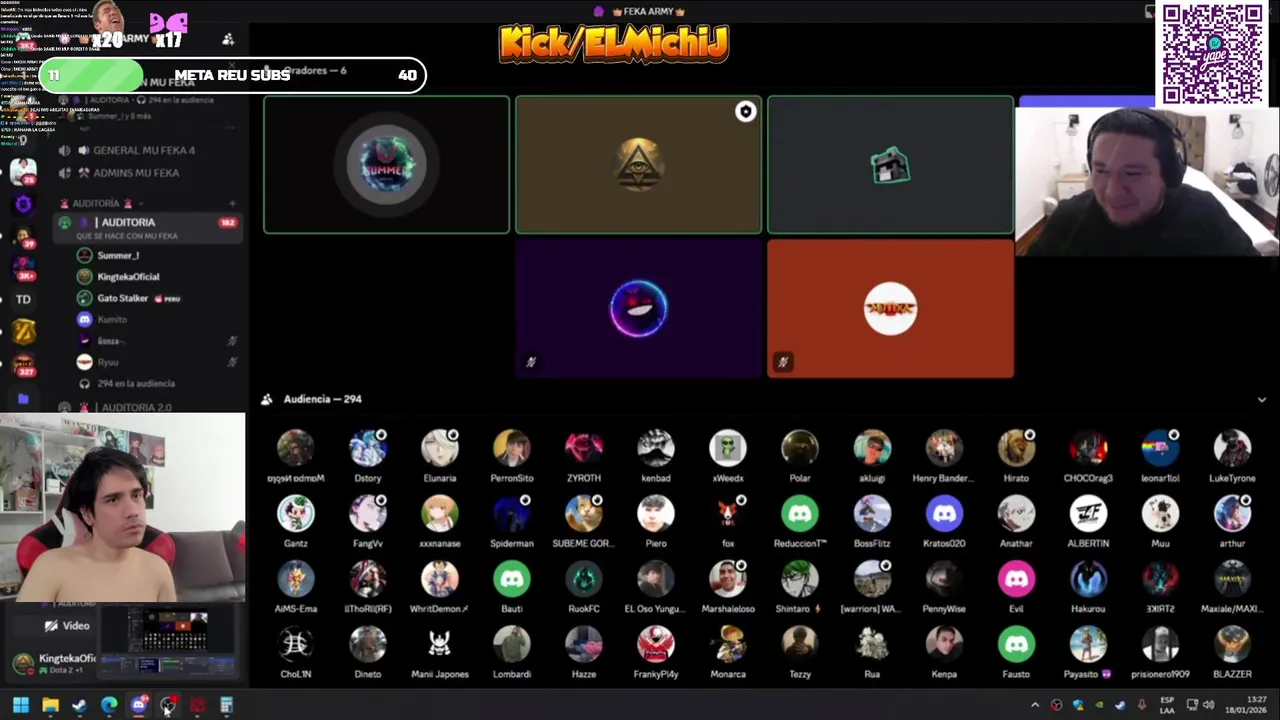Open Piero's audience avatar

click(656, 513)
